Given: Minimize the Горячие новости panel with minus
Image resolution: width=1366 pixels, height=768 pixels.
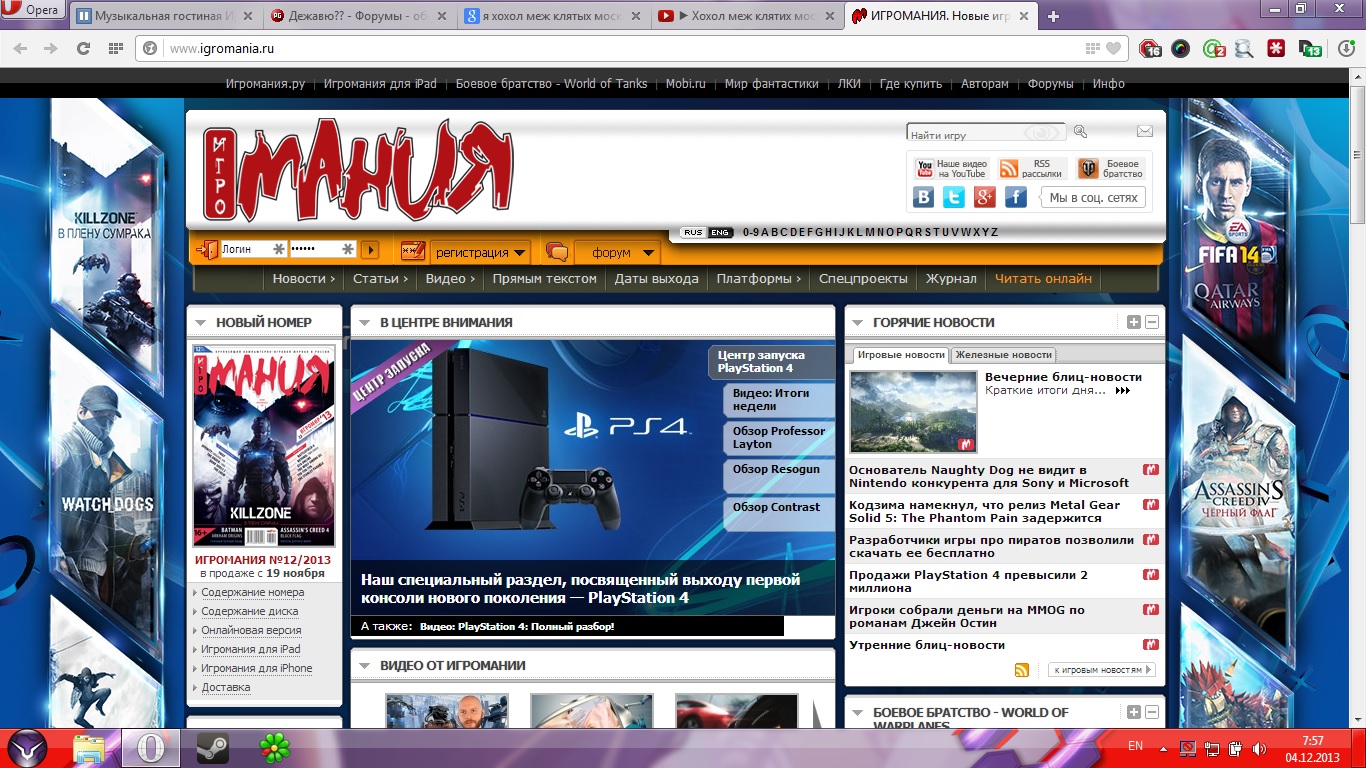Looking at the screenshot, I should [x=1152, y=322].
